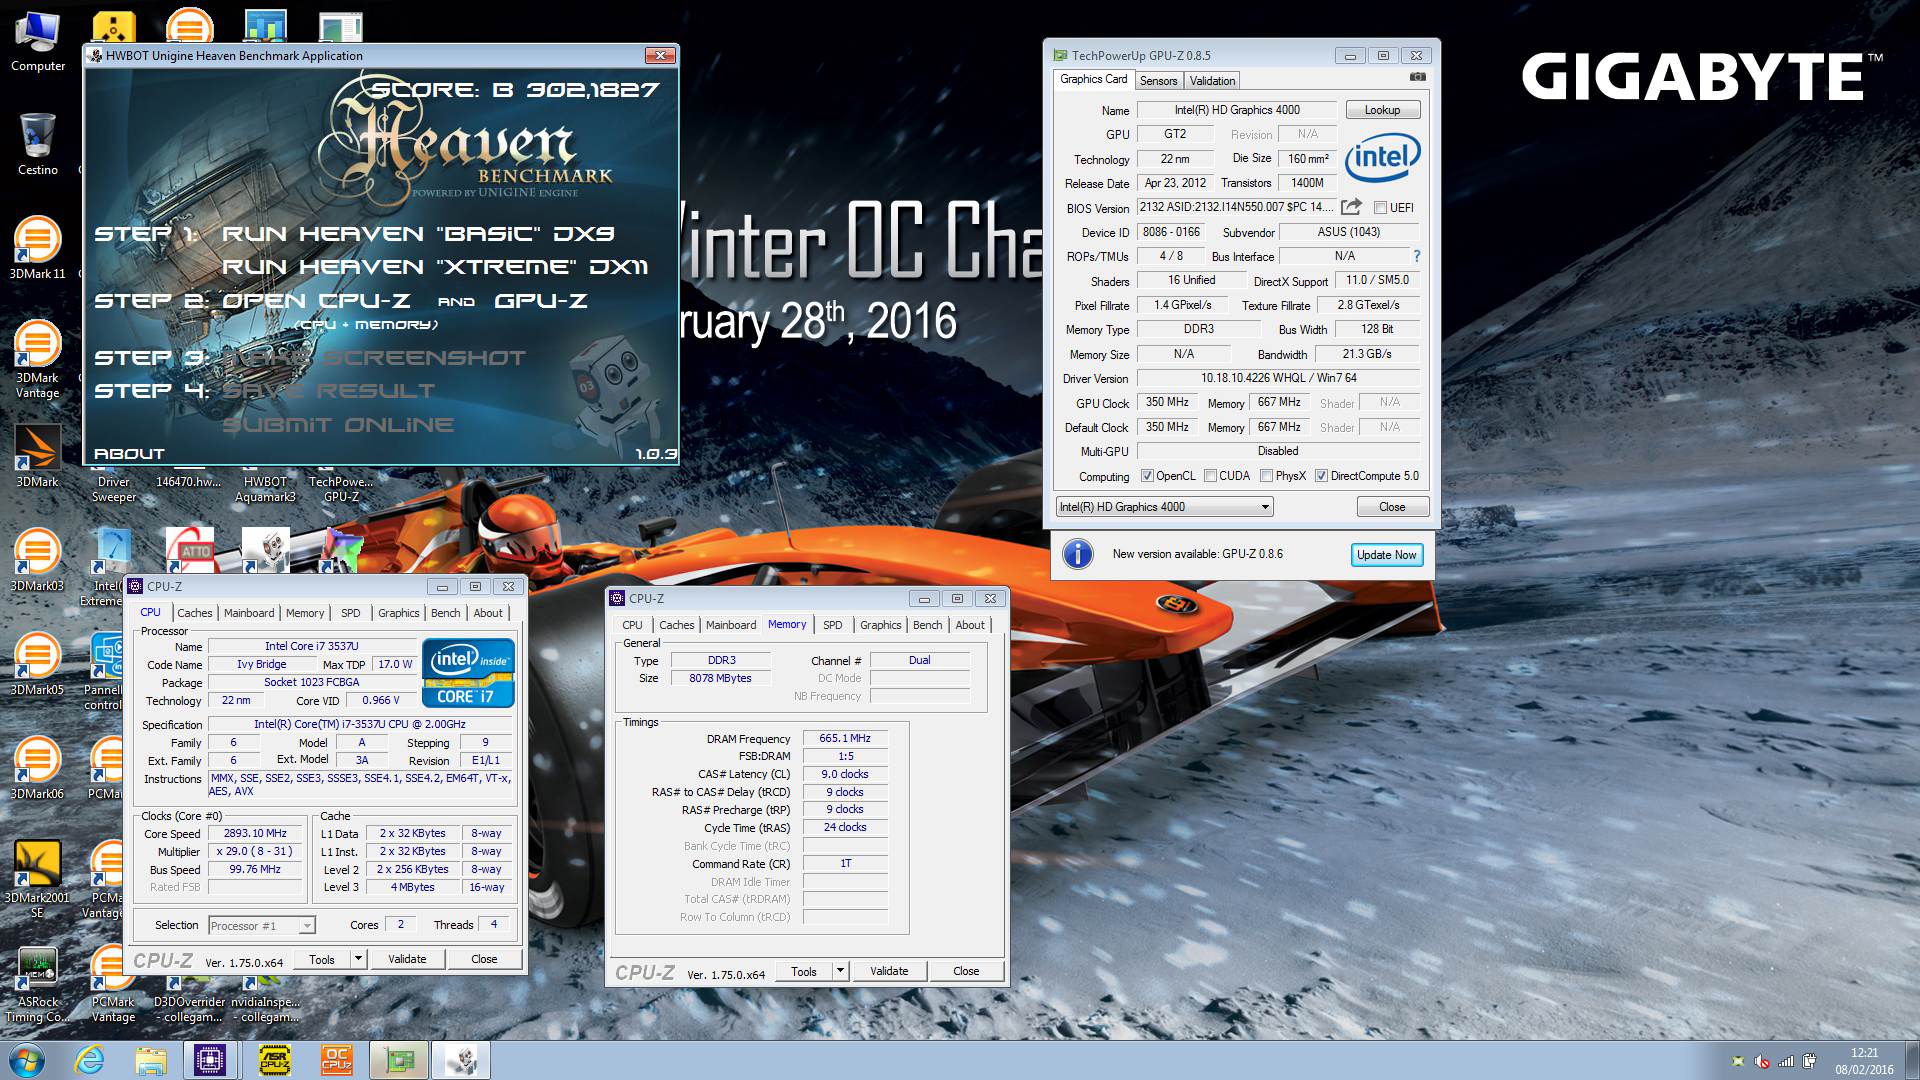Click RUN HEAVEN "XTREME" DX11

click(434, 267)
